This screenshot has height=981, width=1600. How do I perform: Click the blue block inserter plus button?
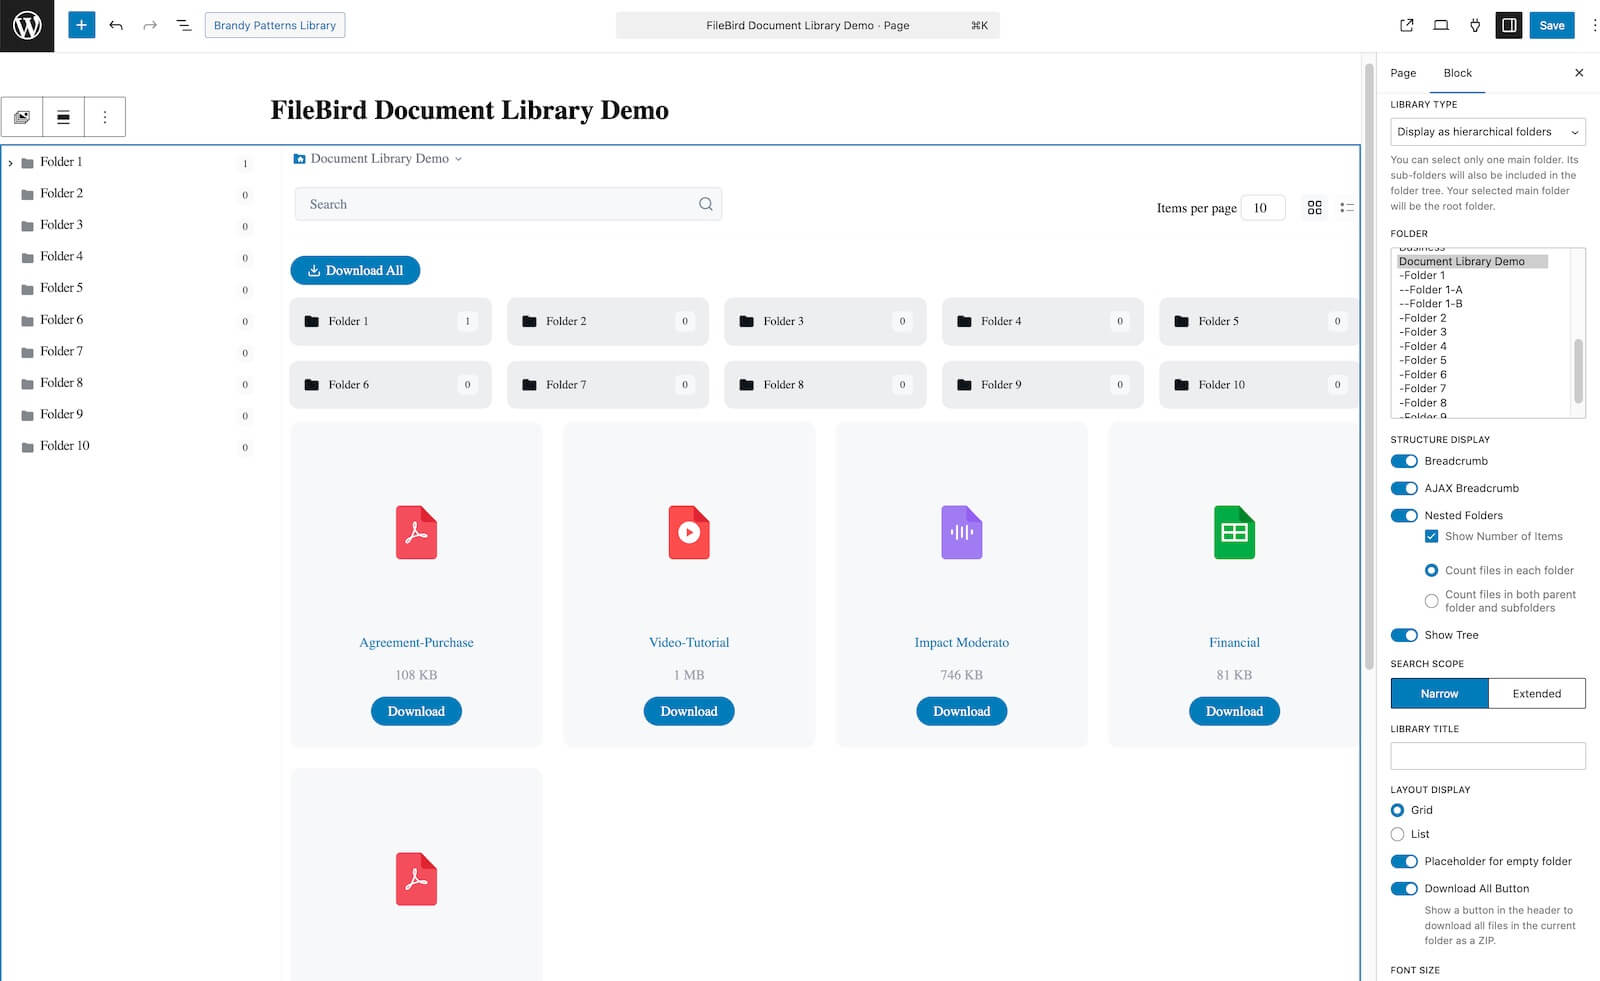pos(81,25)
